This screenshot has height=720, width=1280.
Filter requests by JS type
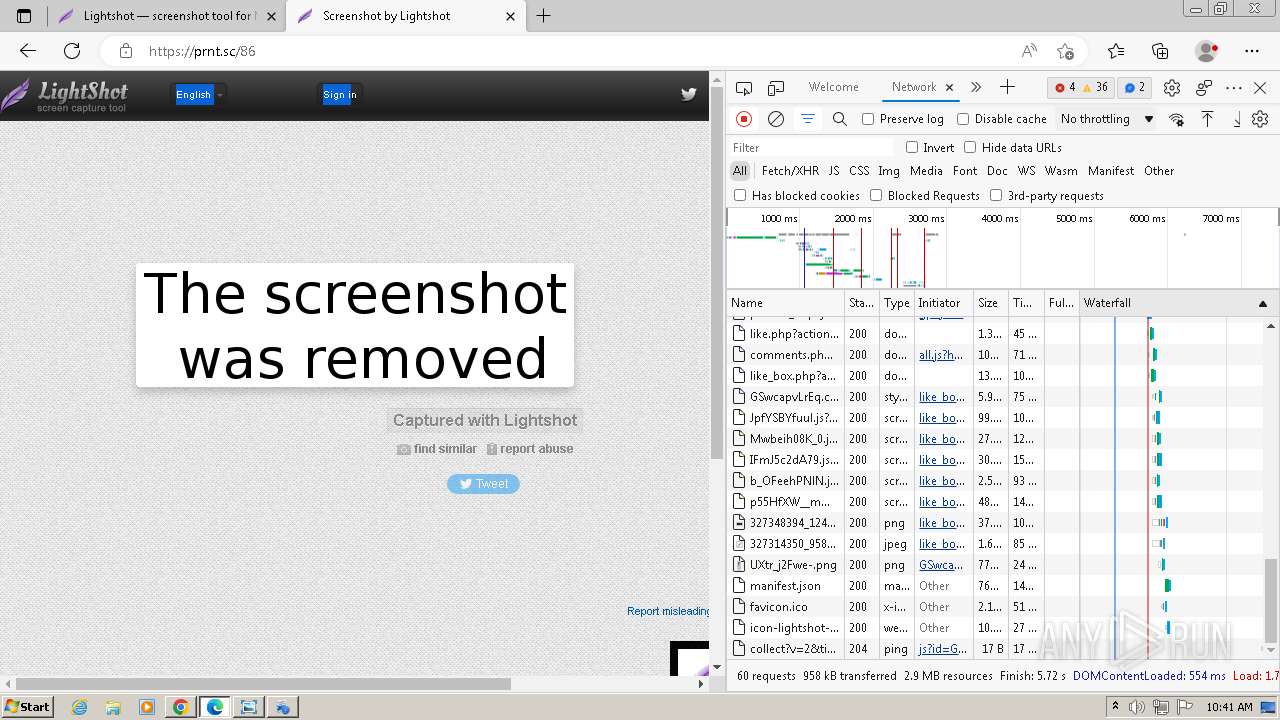(x=834, y=171)
